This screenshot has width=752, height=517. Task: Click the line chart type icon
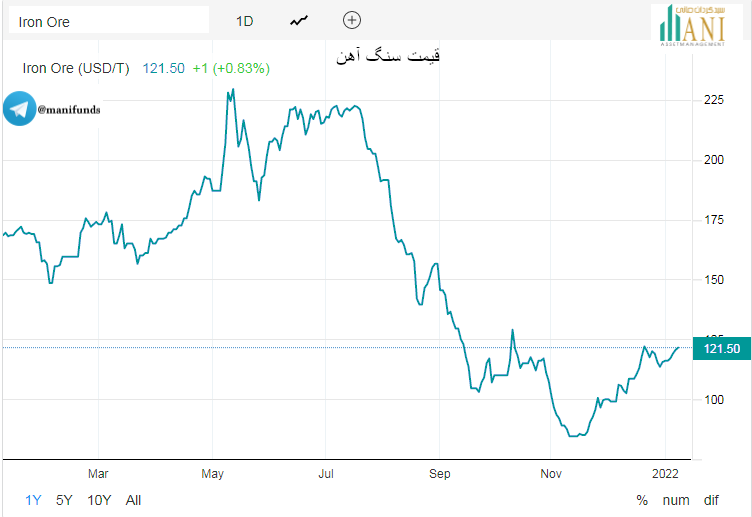click(x=298, y=20)
